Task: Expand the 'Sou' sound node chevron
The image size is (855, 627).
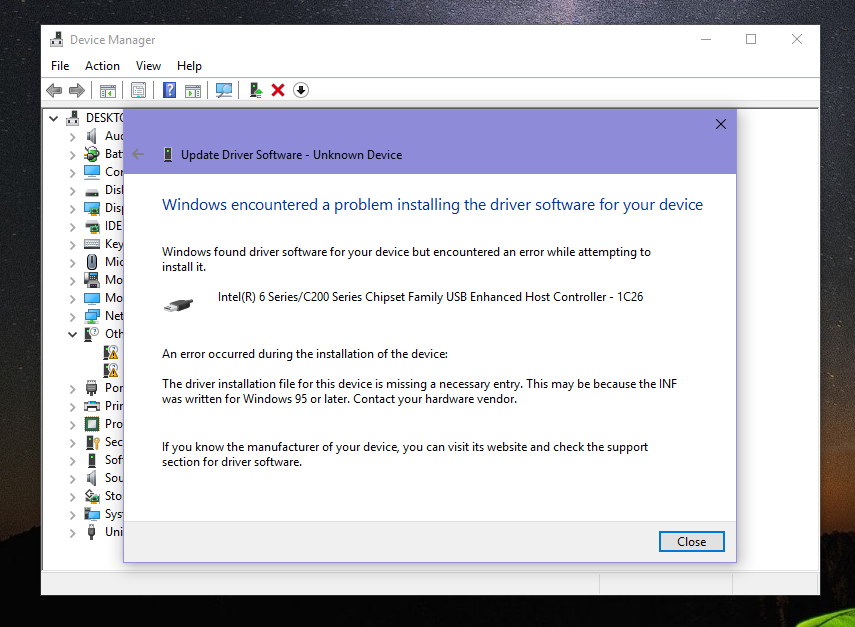Action: [x=73, y=479]
